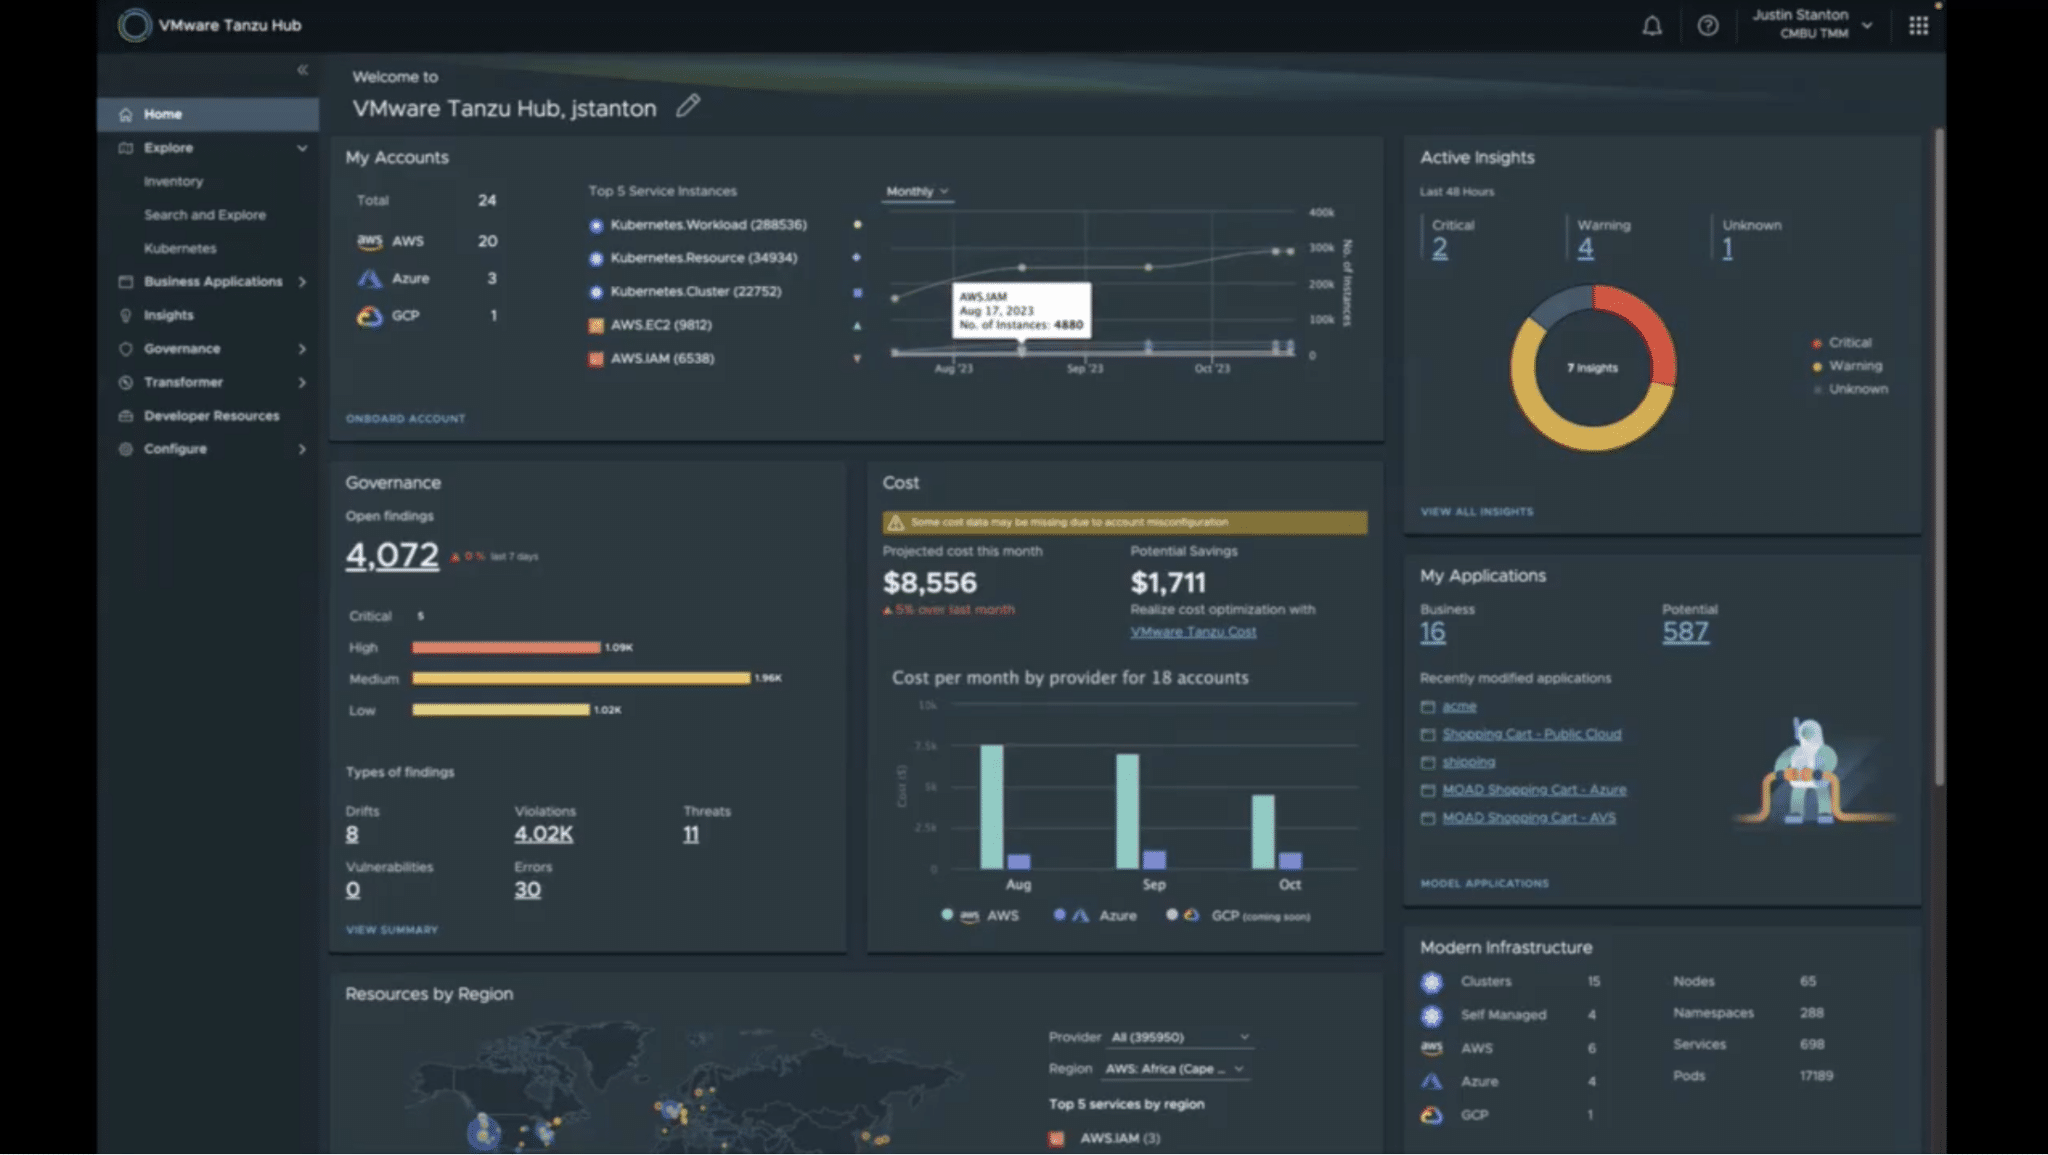Click ONBOARD ACCOUNT link
Viewport: 2048px width, 1155px height.
[405, 419]
